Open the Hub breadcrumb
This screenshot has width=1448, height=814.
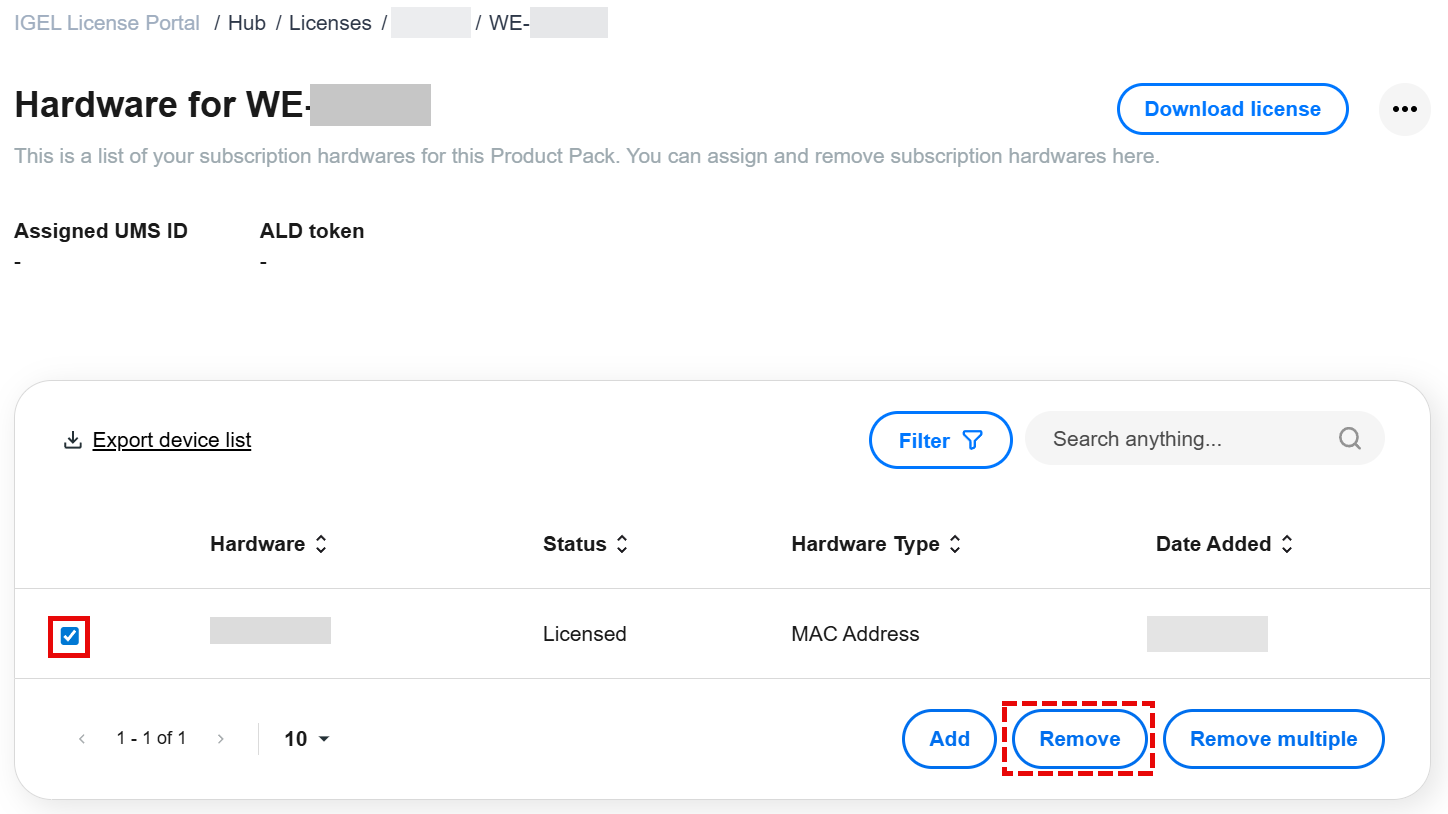pyautogui.click(x=246, y=23)
